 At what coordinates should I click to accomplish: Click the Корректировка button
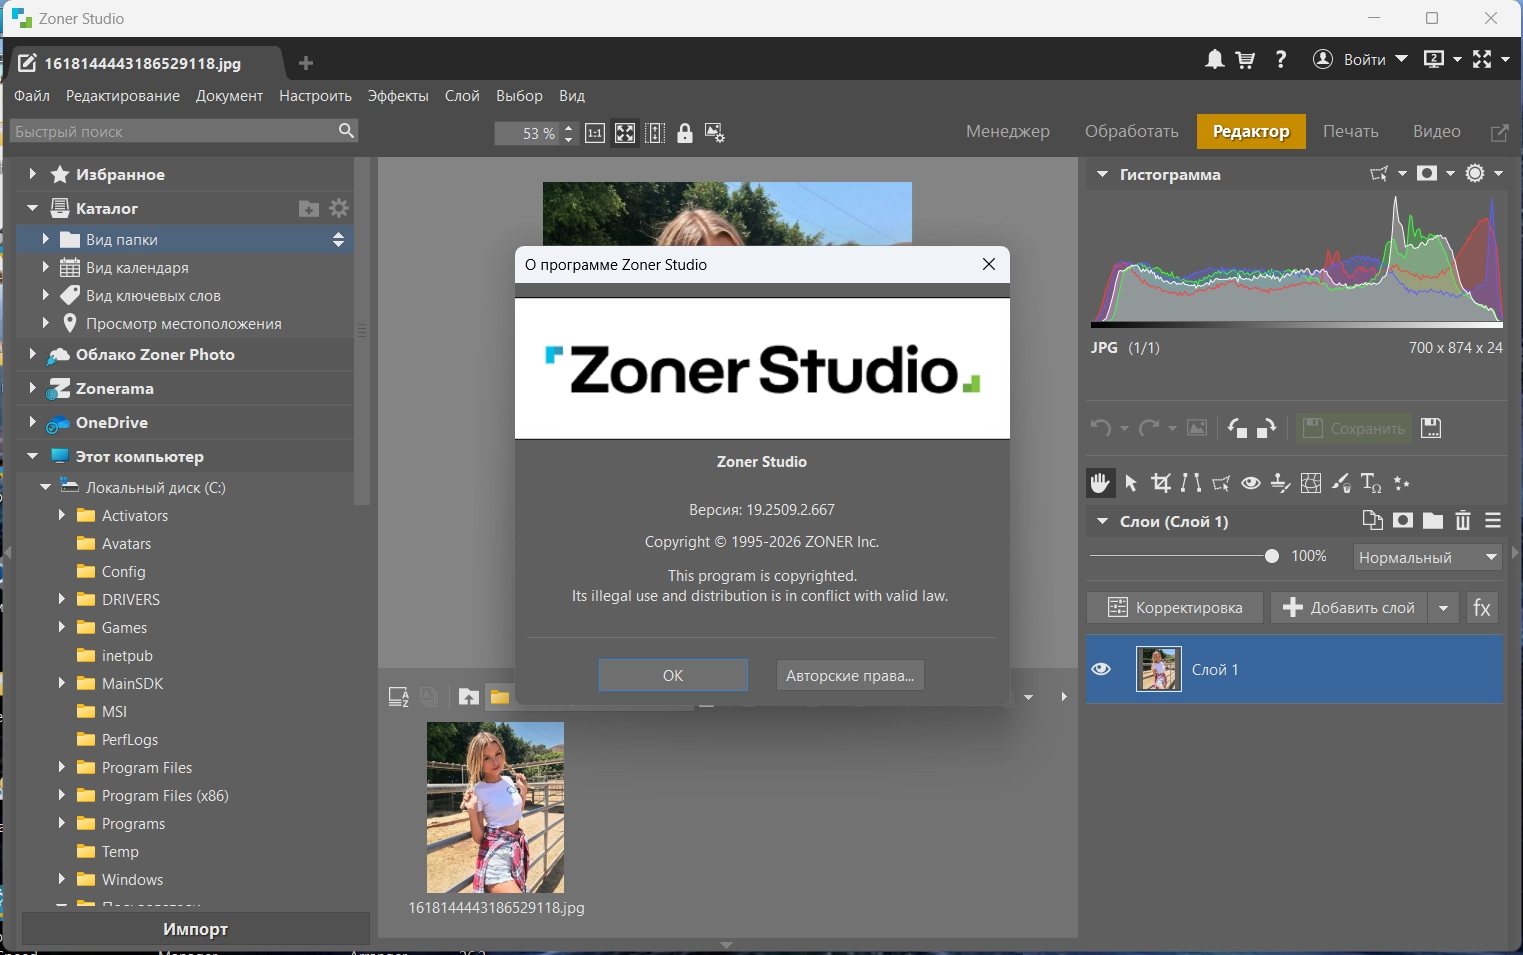[1176, 608]
